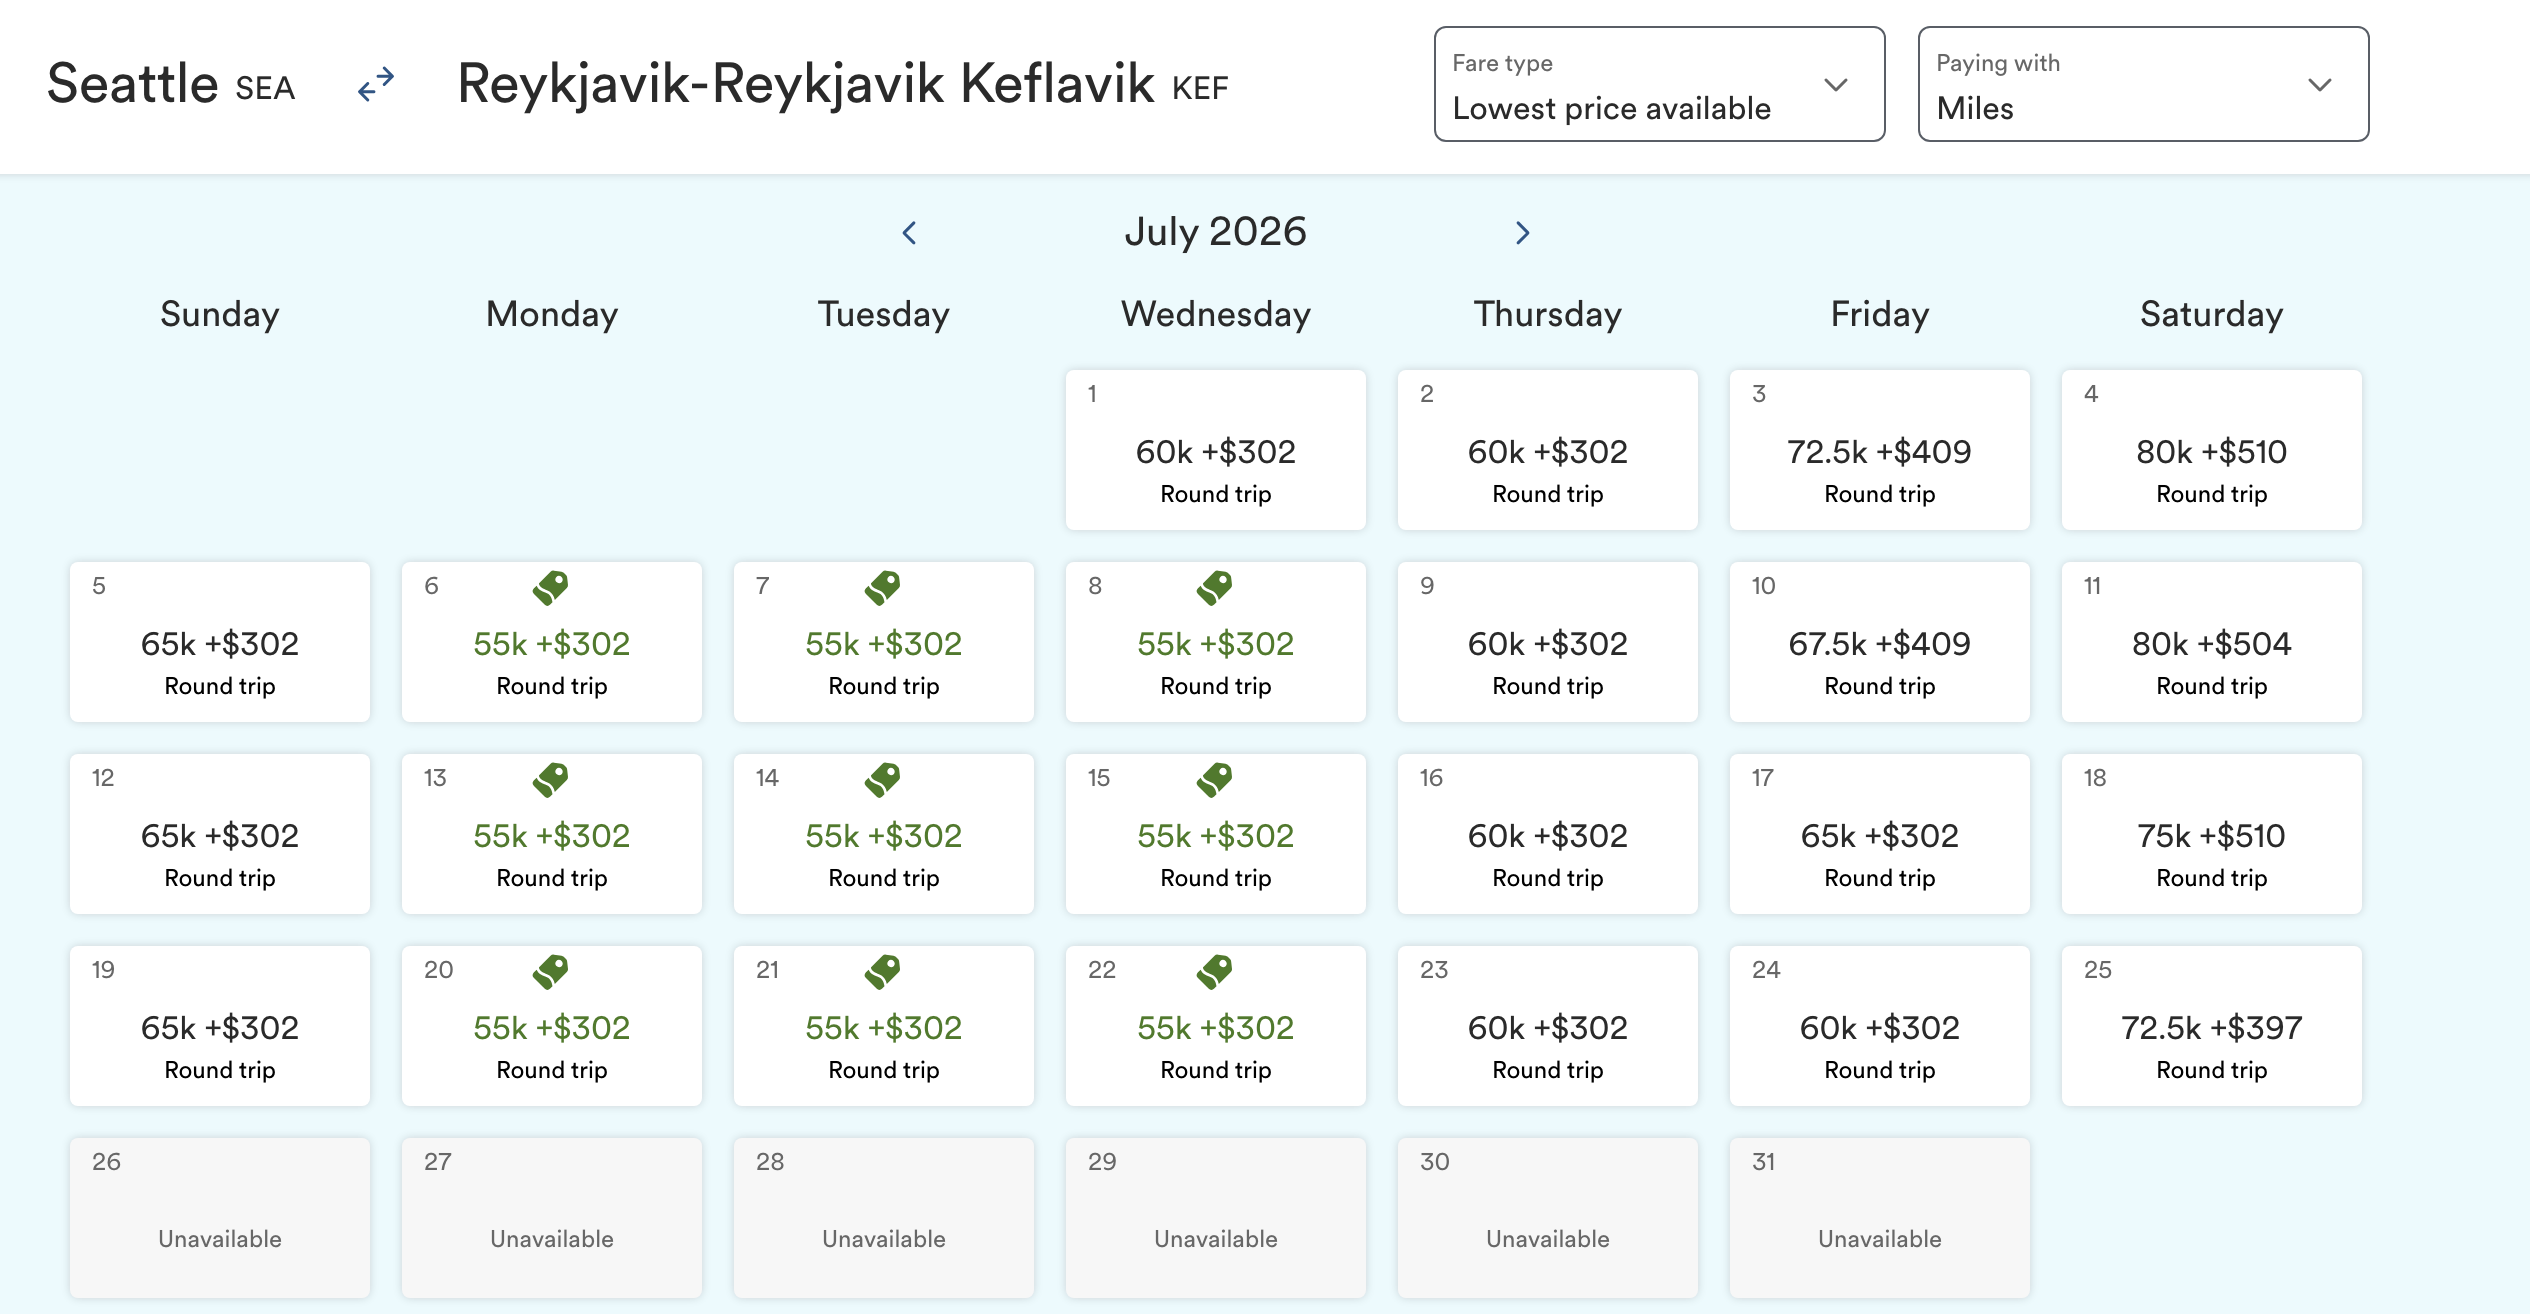Click the July 2026 month heading
The height and width of the screenshot is (1314, 2530).
[1215, 232]
